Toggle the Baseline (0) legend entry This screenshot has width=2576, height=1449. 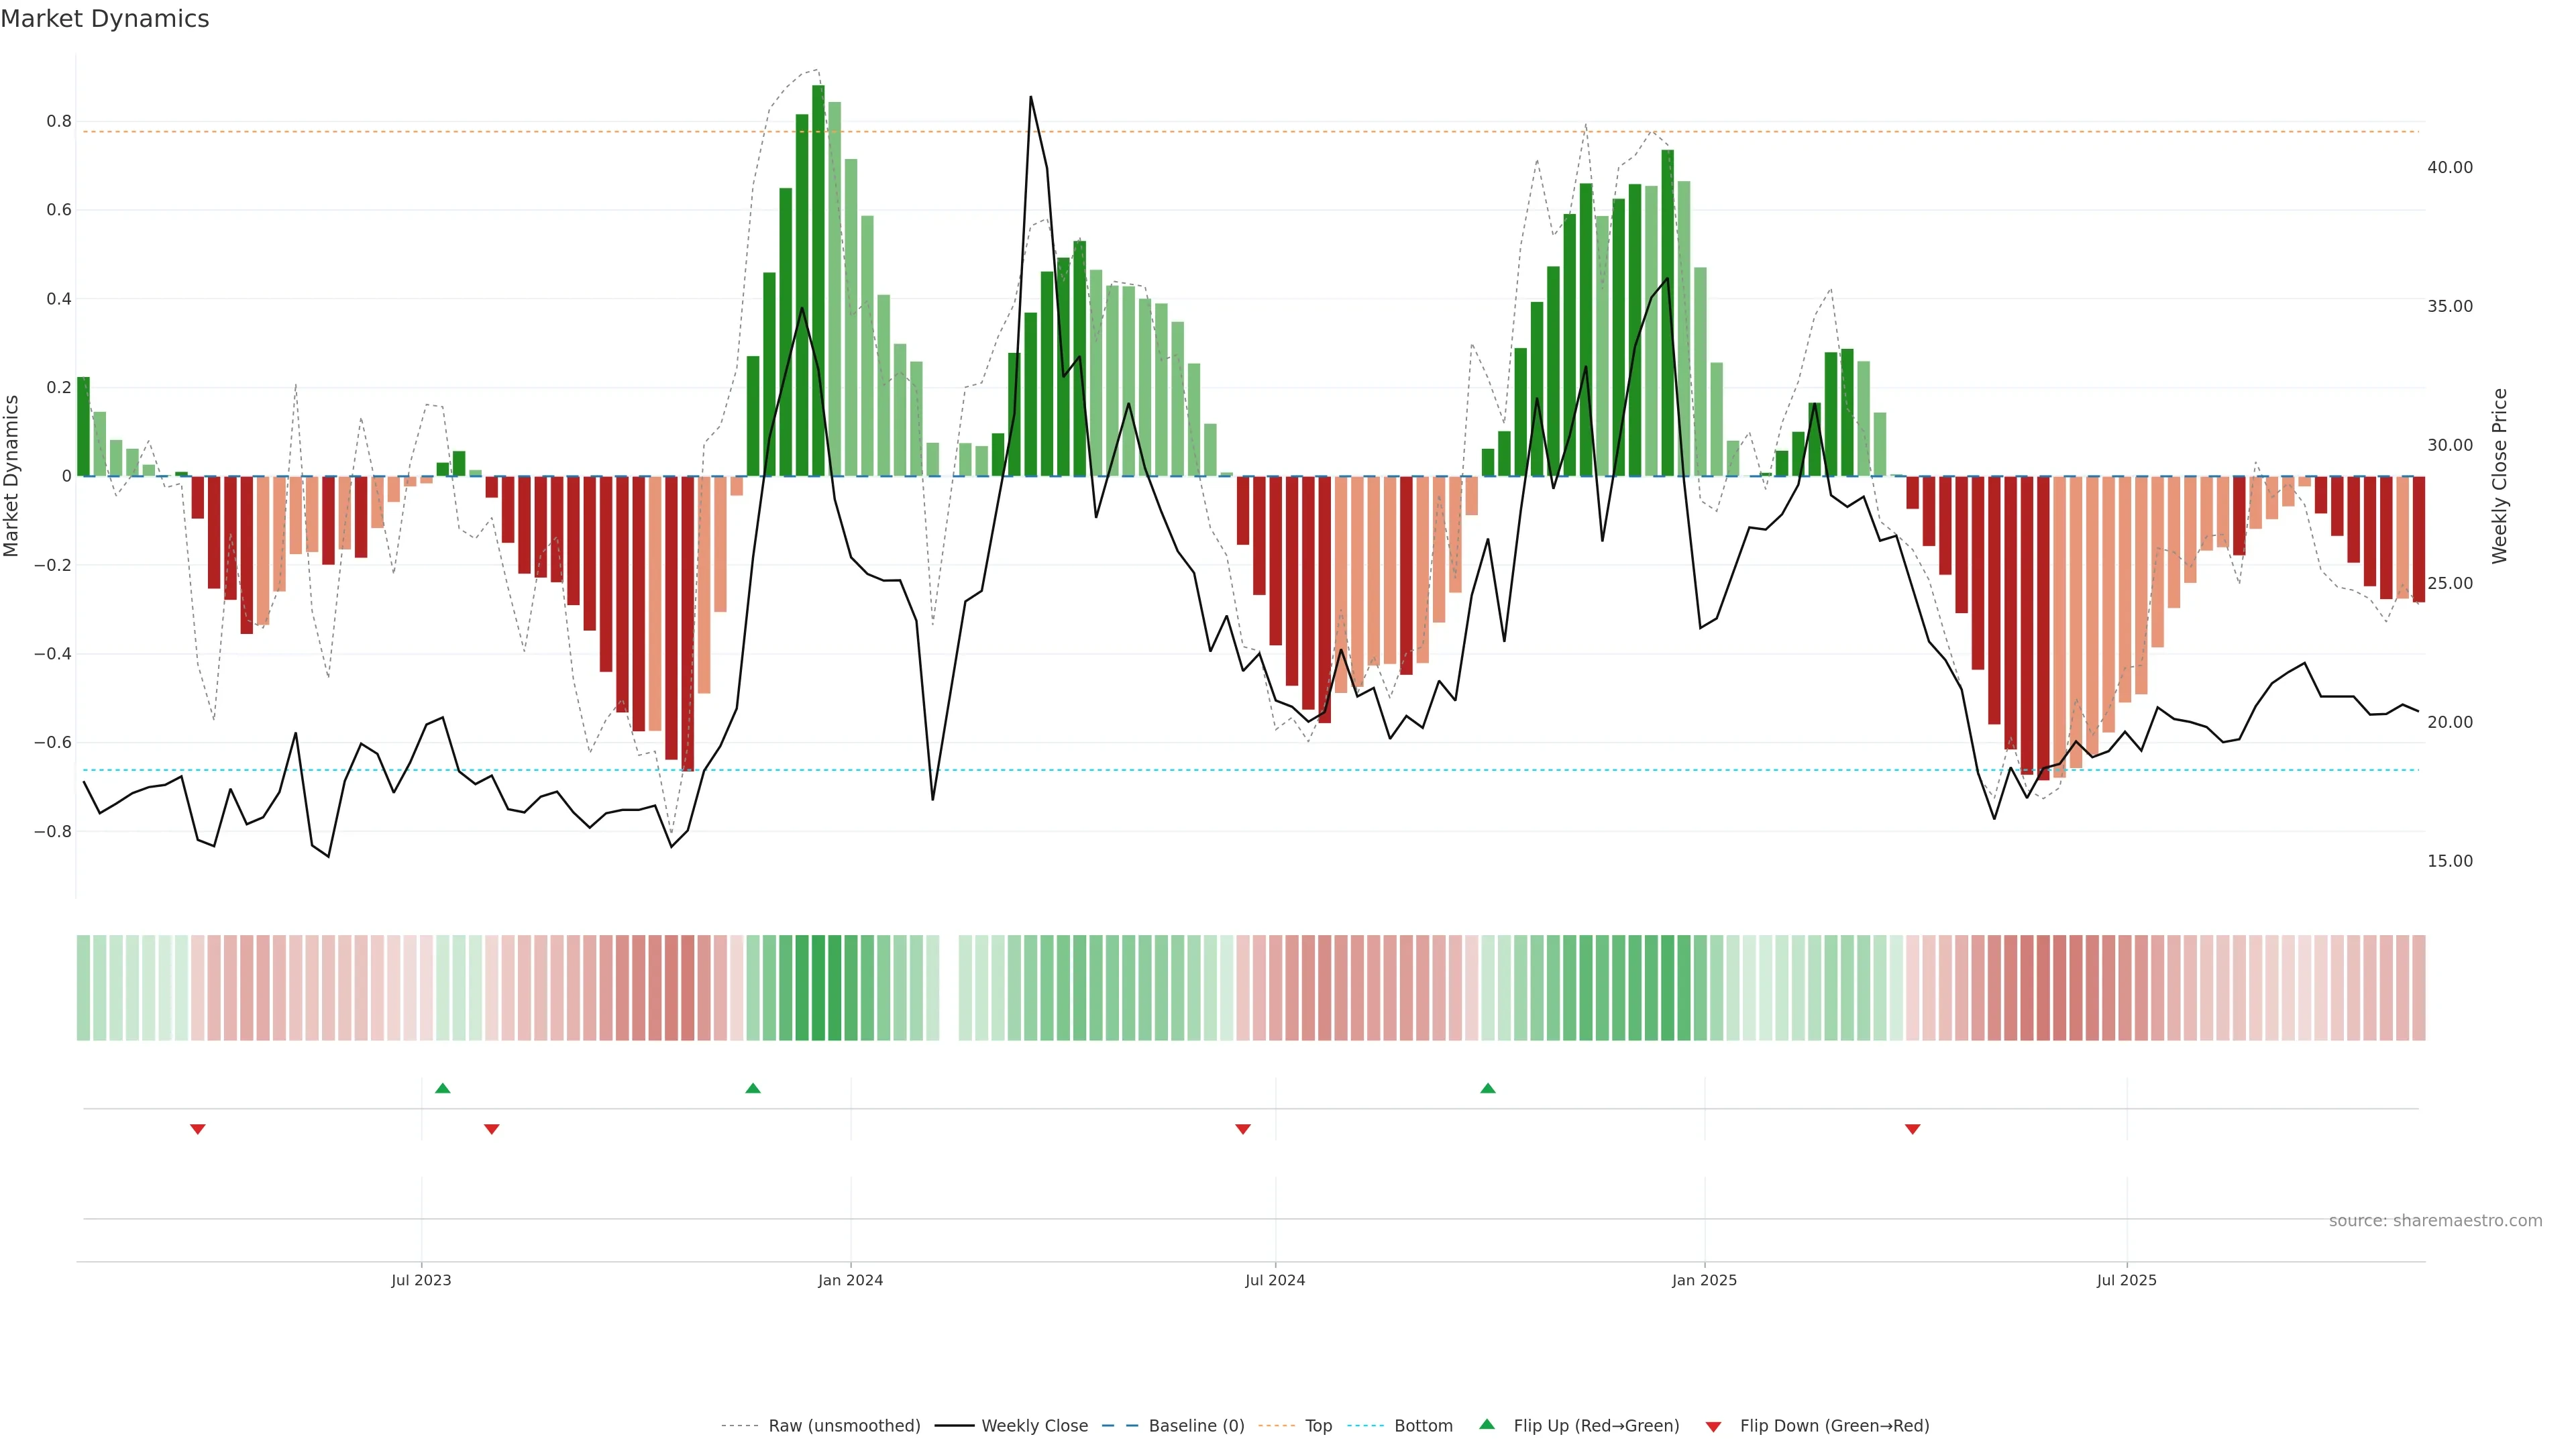coord(1196,1425)
